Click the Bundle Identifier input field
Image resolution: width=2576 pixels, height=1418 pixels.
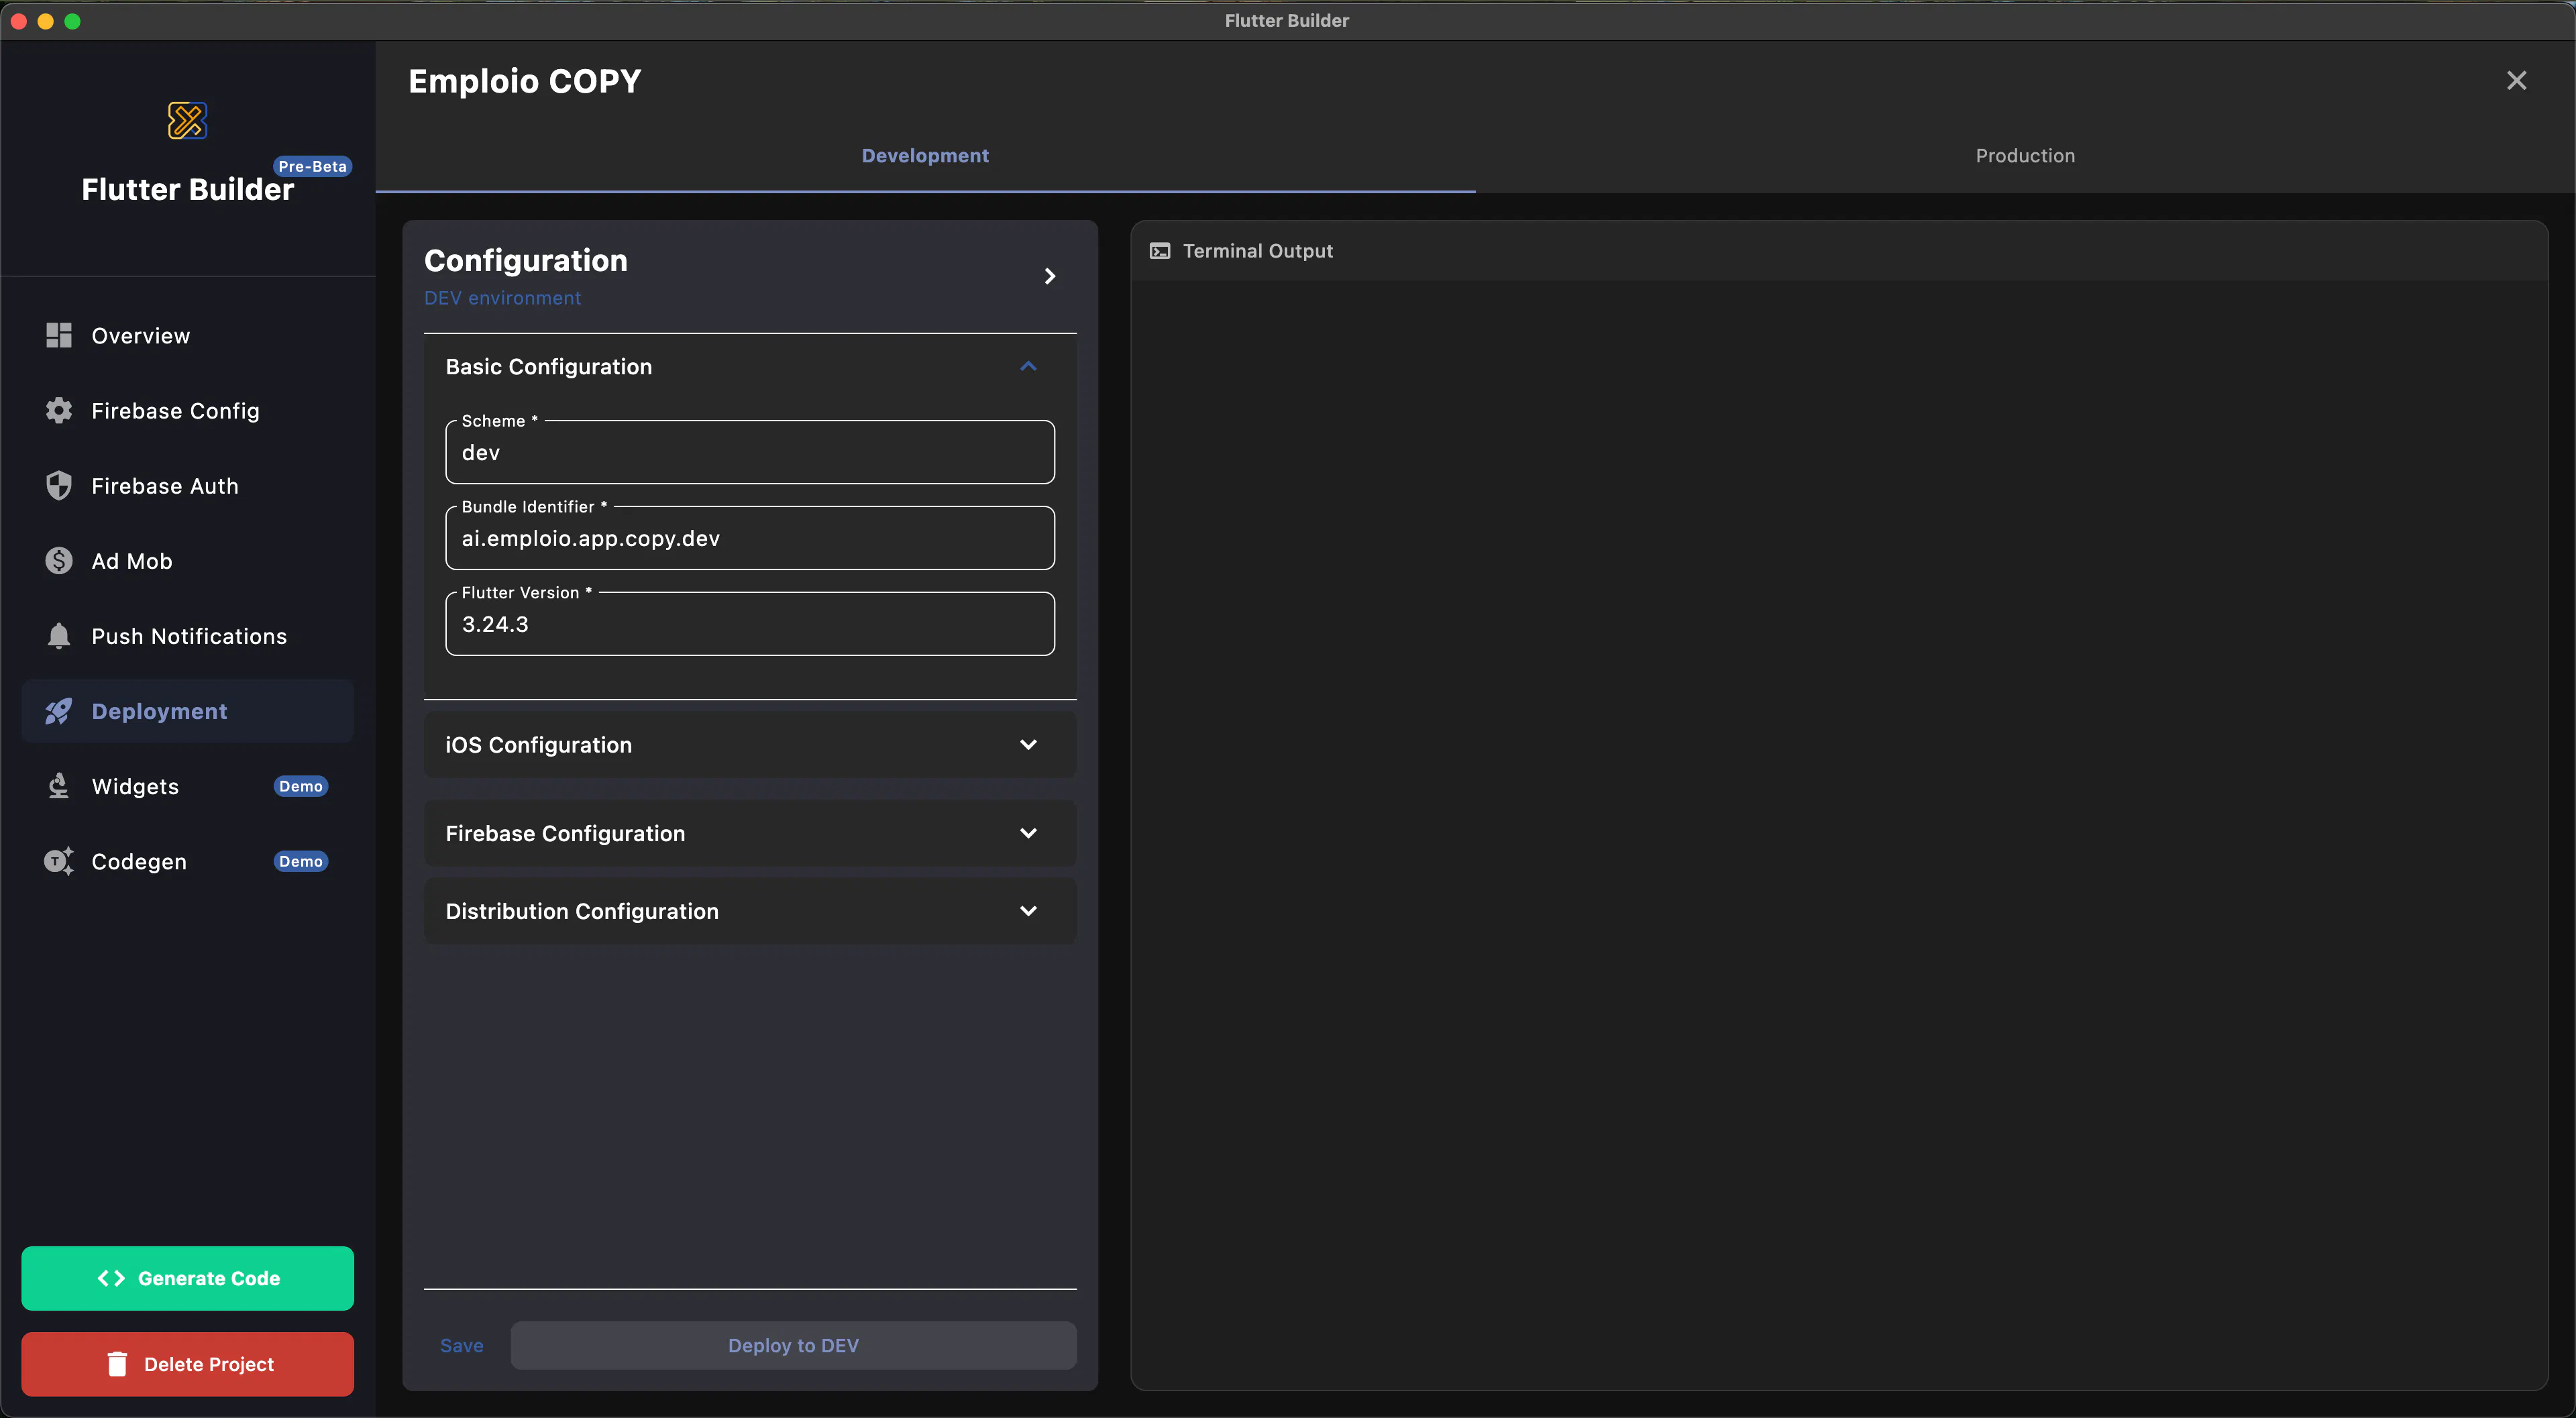pos(750,538)
